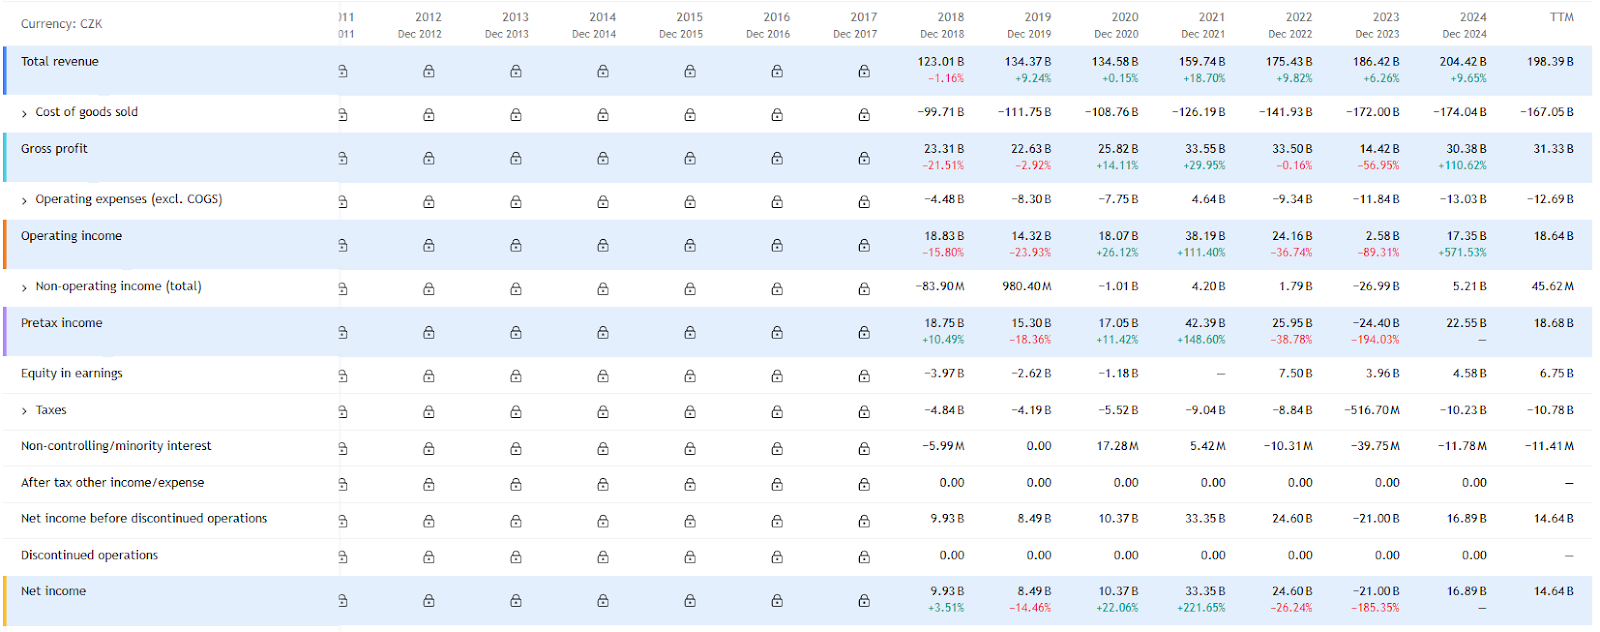Click the lock icon for 2014 Gross profit
Image resolution: width=1600 pixels, height=632 pixels.
[603, 158]
